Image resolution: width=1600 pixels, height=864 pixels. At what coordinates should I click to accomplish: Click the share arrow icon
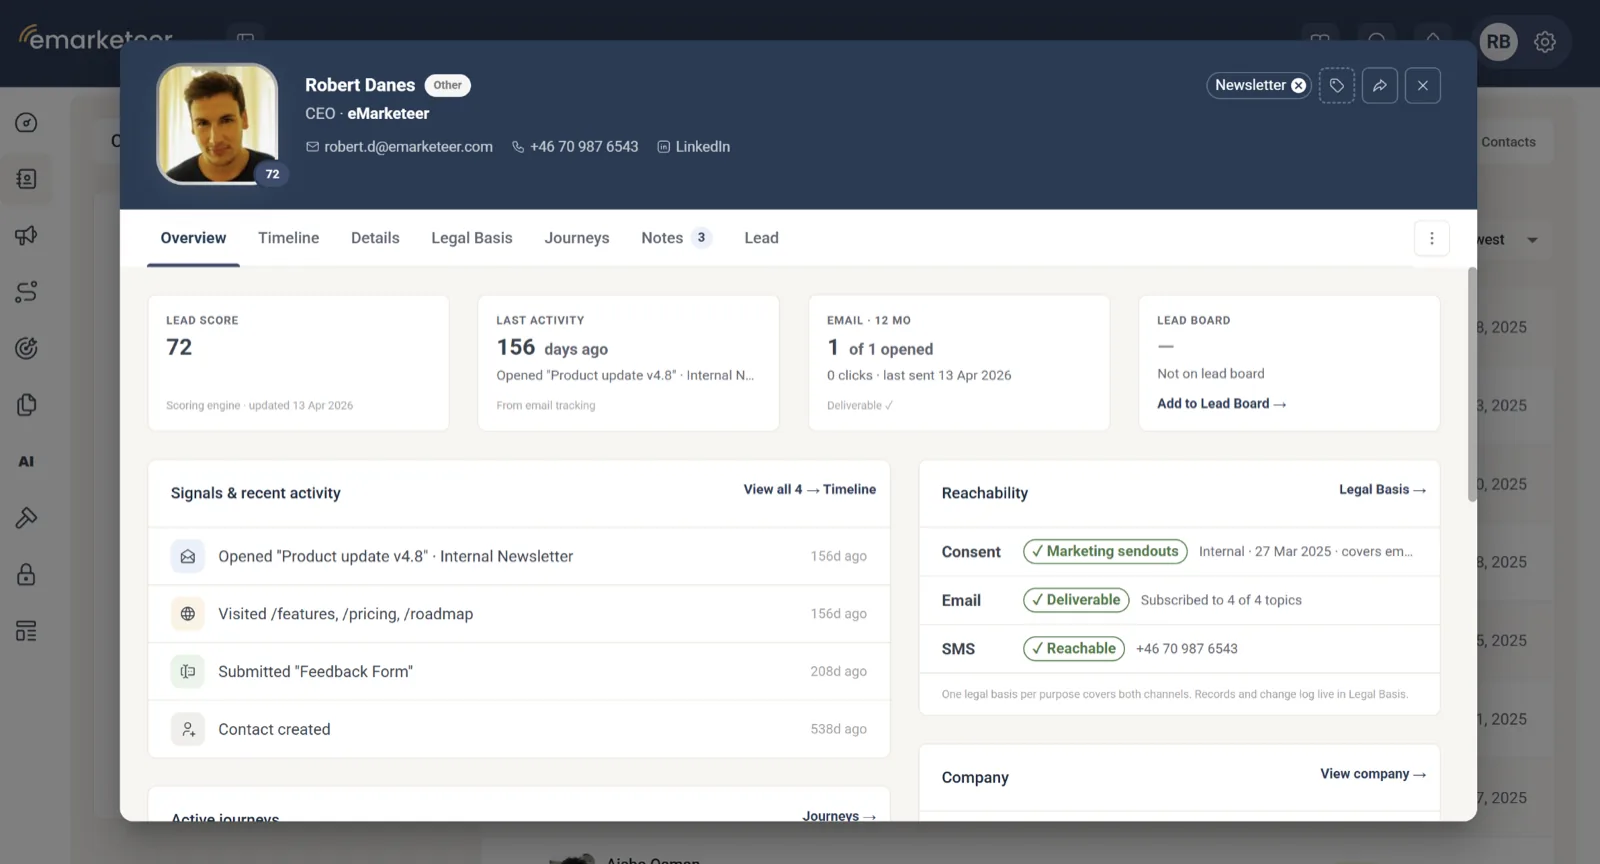tap(1380, 86)
